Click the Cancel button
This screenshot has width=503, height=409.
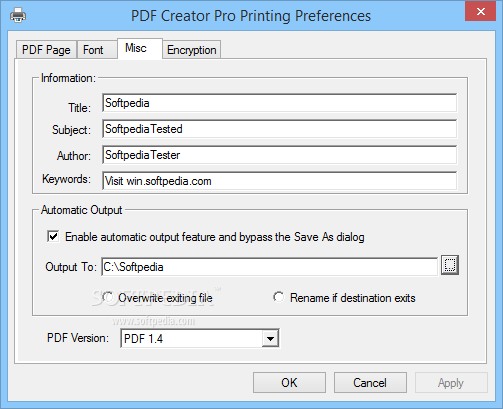pyautogui.click(x=370, y=383)
